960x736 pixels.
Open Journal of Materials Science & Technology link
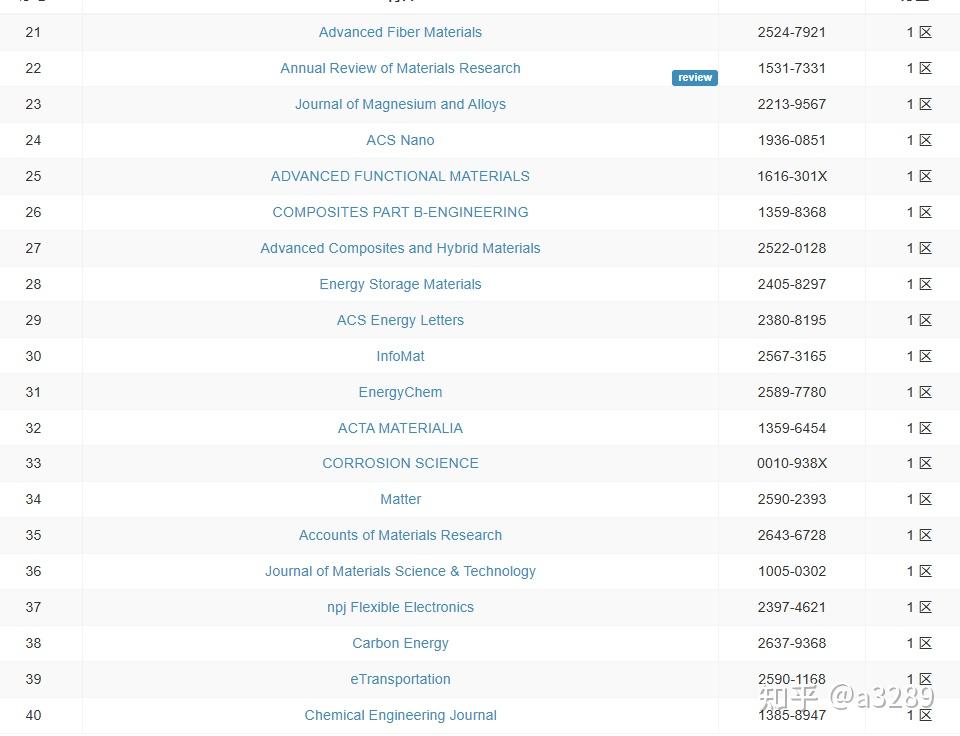(x=400, y=571)
